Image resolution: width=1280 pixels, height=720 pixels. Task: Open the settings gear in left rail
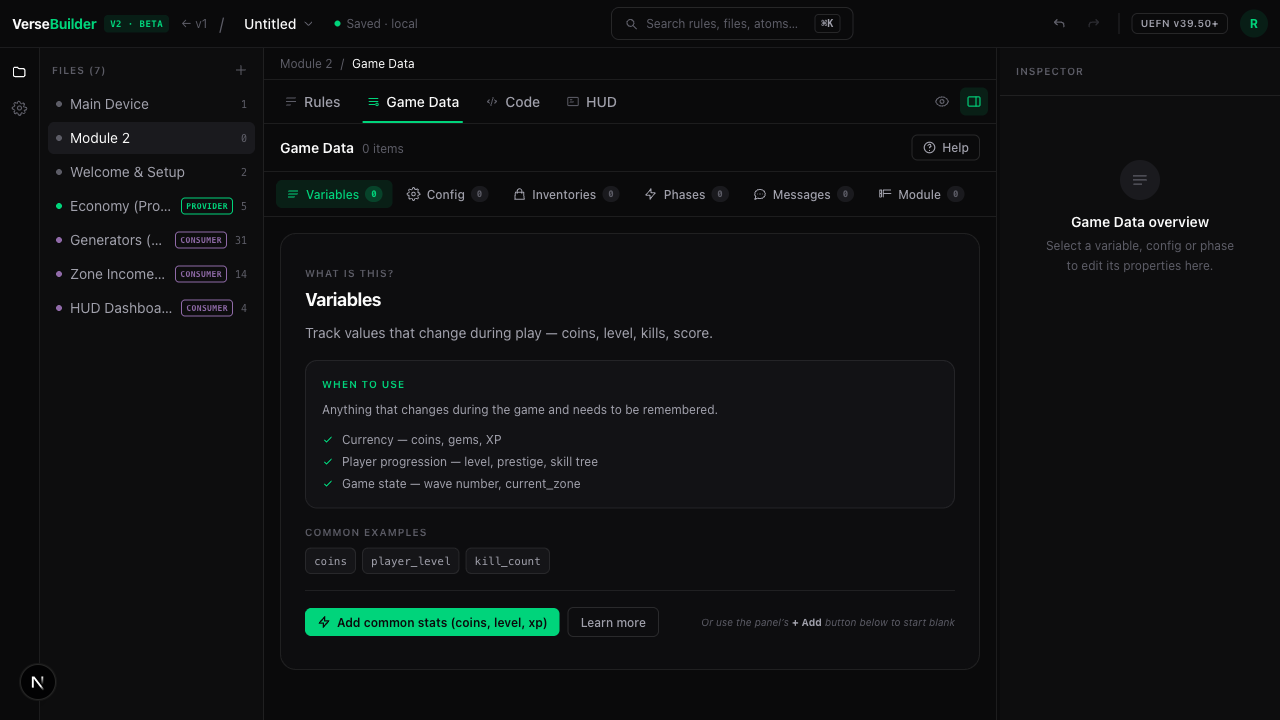19,108
